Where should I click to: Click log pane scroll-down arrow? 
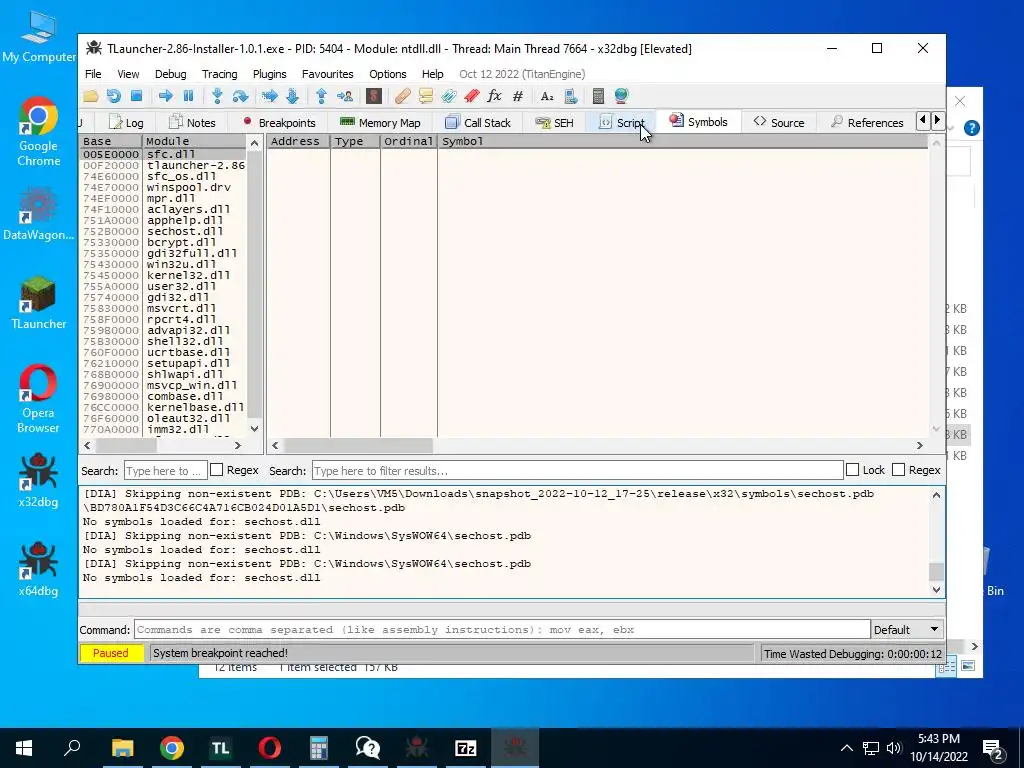click(x=936, y=589)
